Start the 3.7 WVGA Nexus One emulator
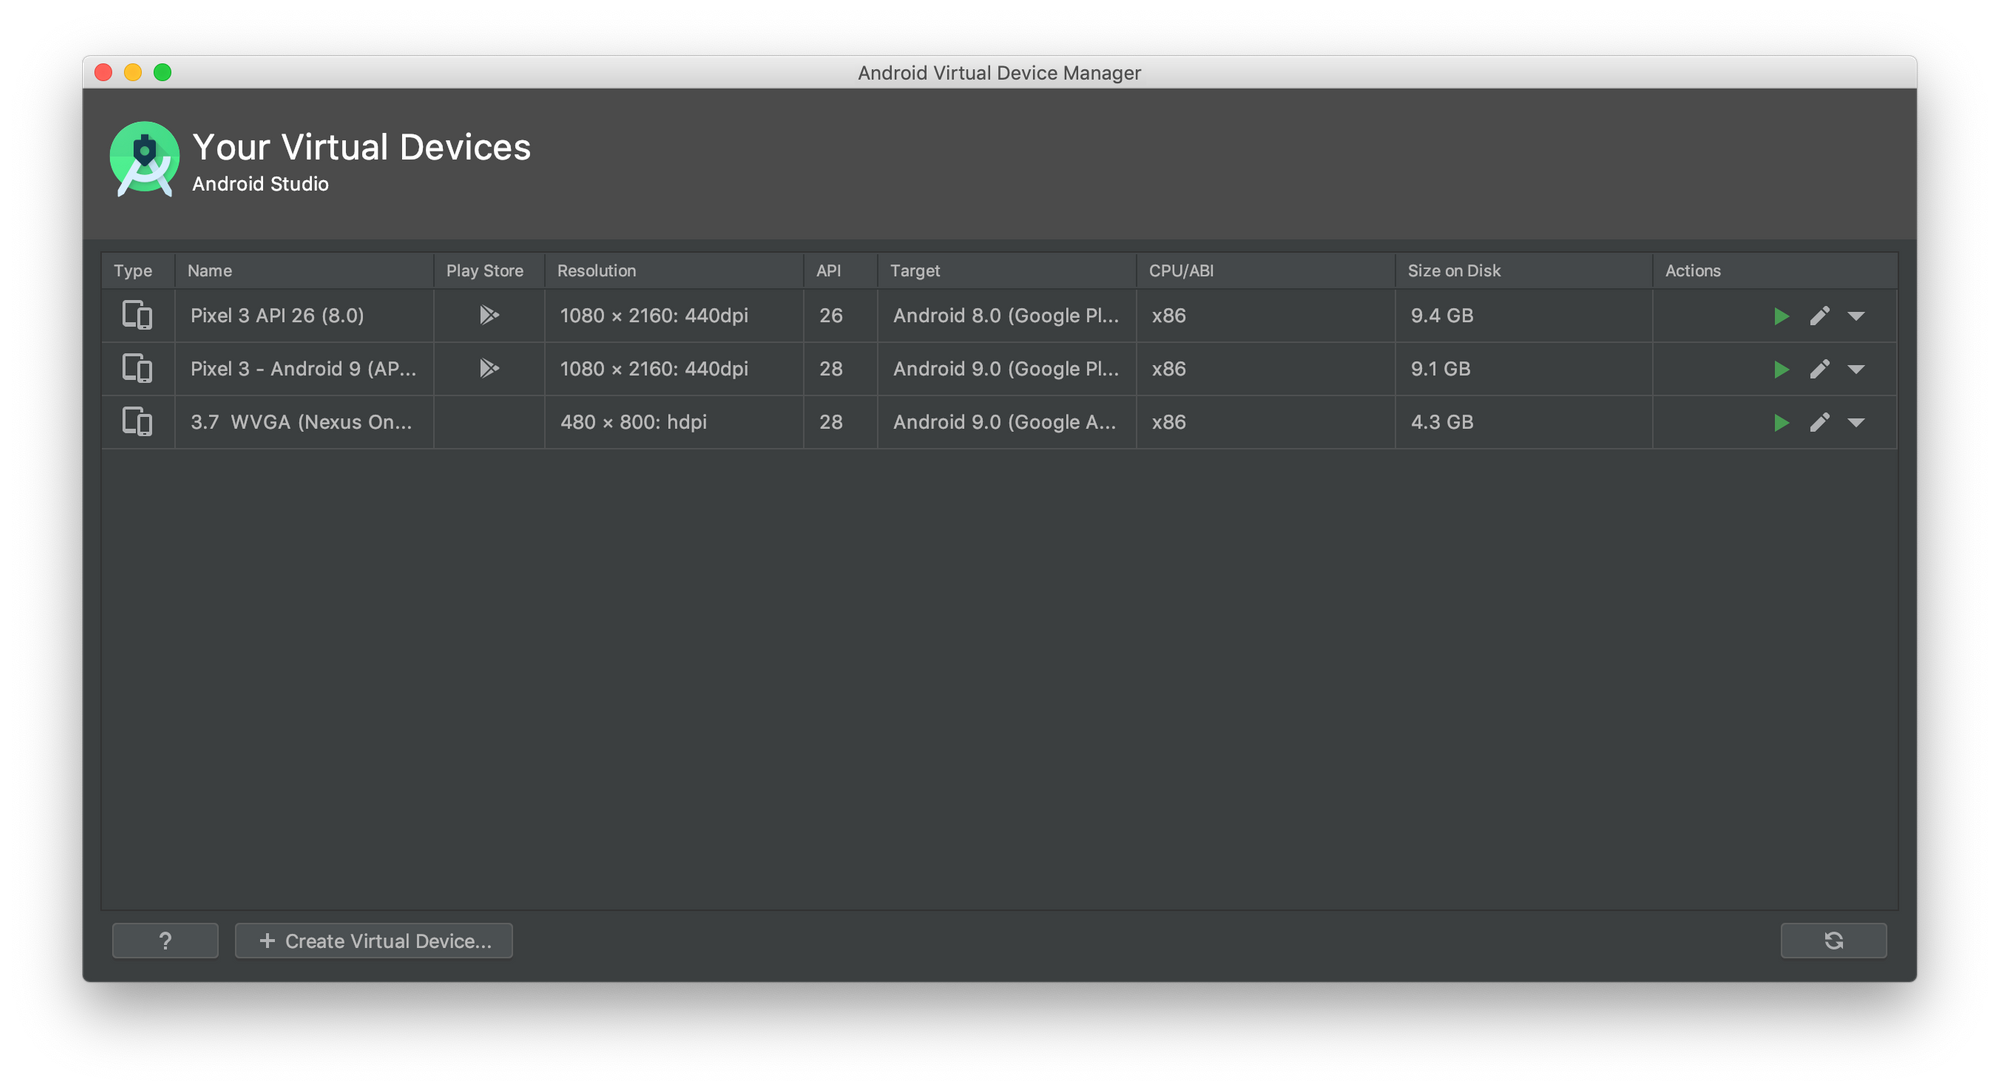Viewport: 2000px width, 1092px height. (x=1781, y=423)
